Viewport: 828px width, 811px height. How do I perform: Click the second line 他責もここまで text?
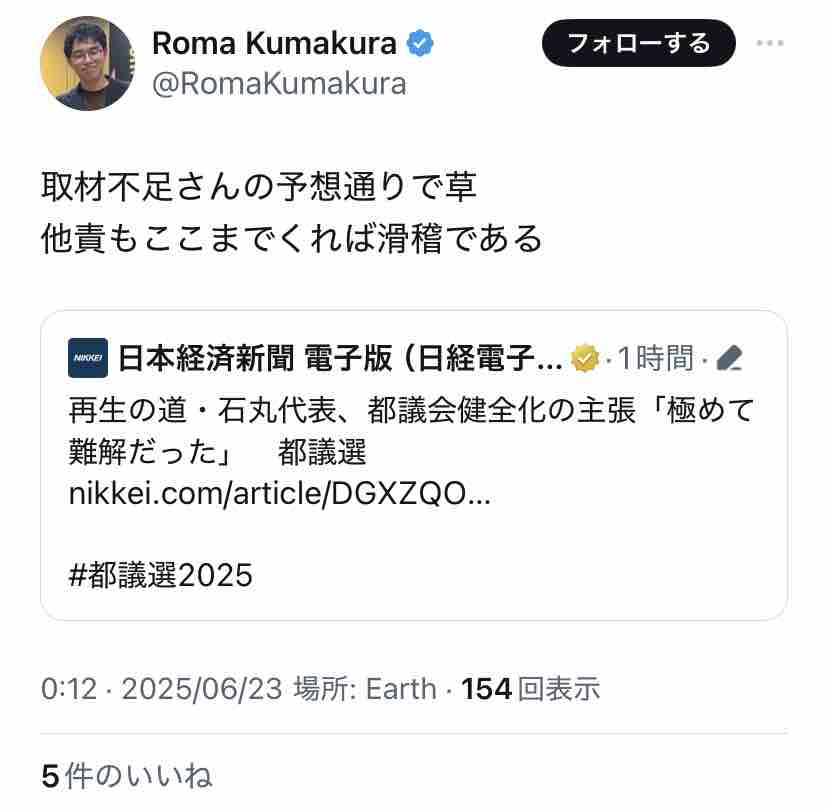coord(290,238)
